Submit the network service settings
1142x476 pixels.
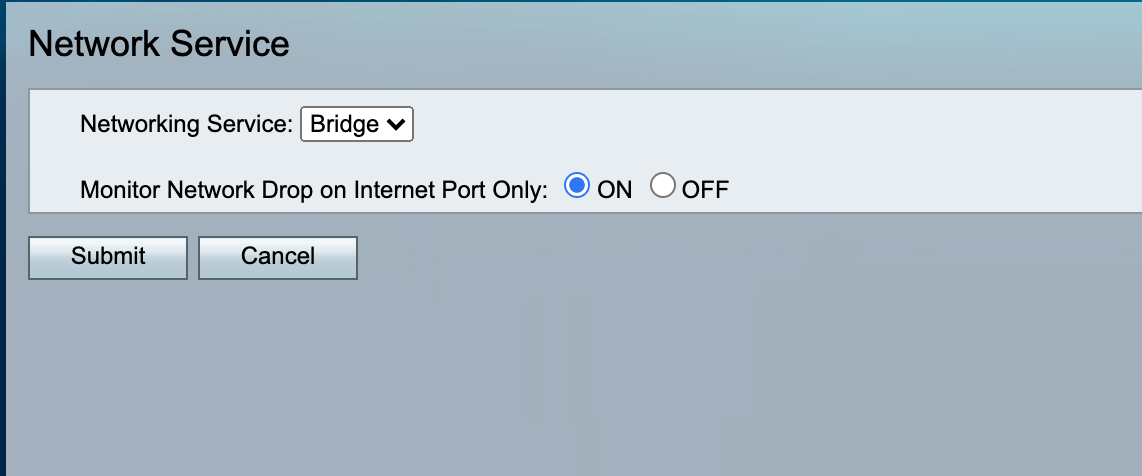pos(108,258)
